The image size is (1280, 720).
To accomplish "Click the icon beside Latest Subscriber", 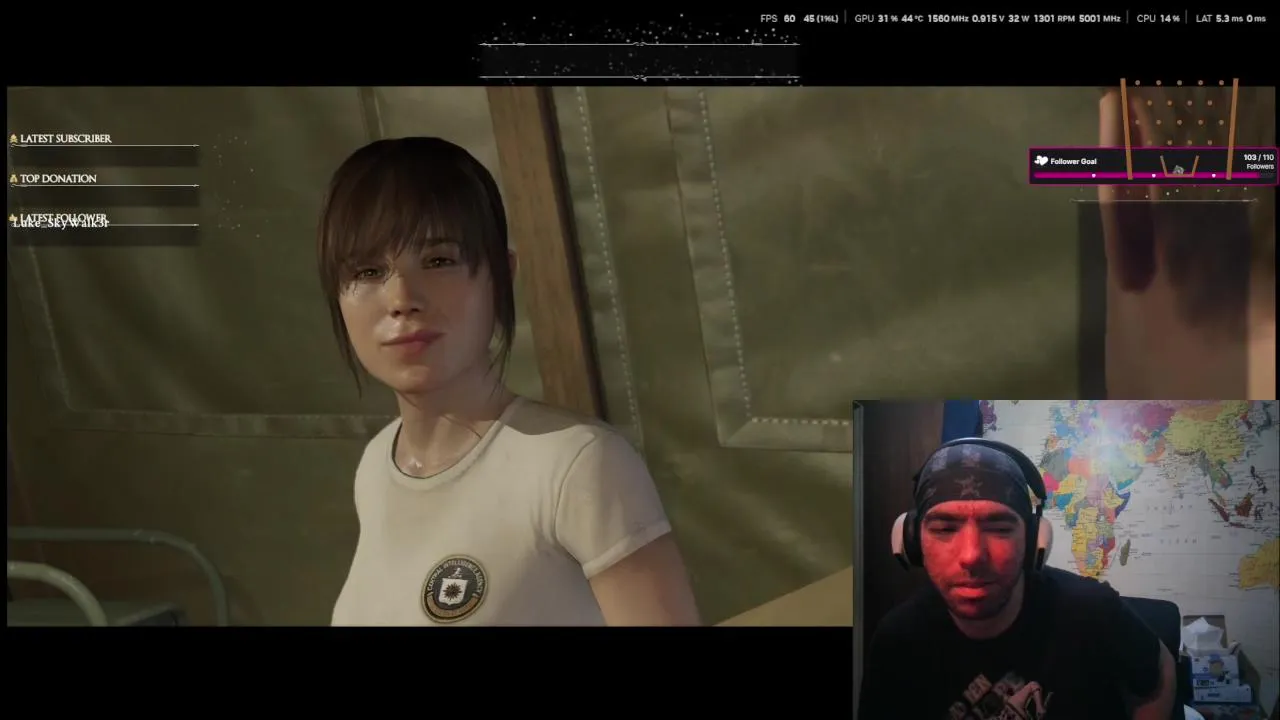I will coord(14,139).
